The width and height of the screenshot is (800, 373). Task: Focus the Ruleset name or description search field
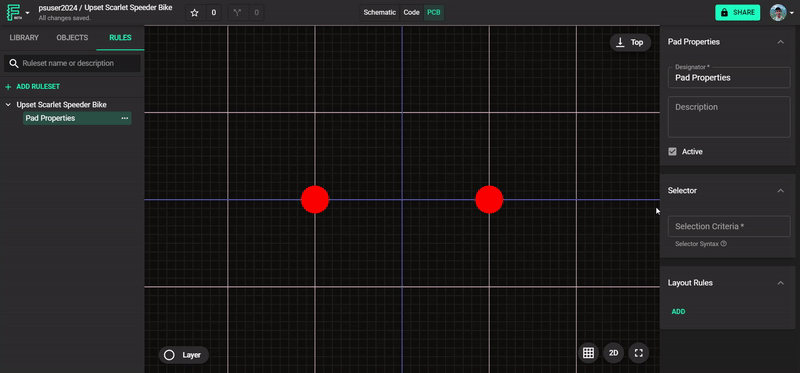(72, 64)
